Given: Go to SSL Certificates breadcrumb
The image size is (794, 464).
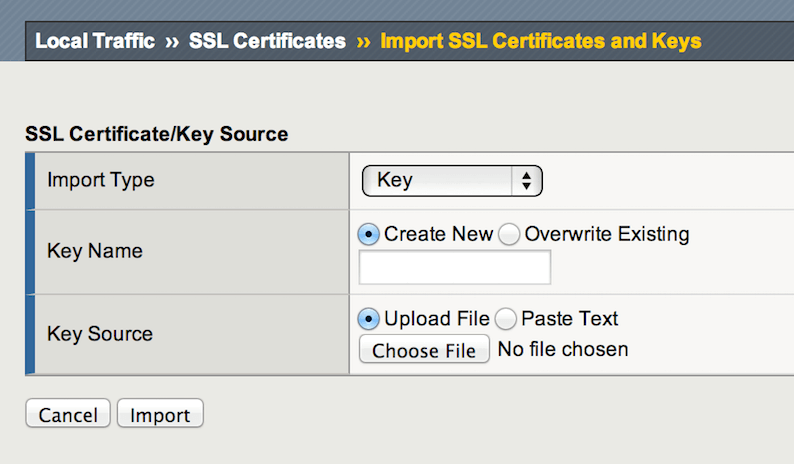Looking at the screenshot, I should click(267, 41).
